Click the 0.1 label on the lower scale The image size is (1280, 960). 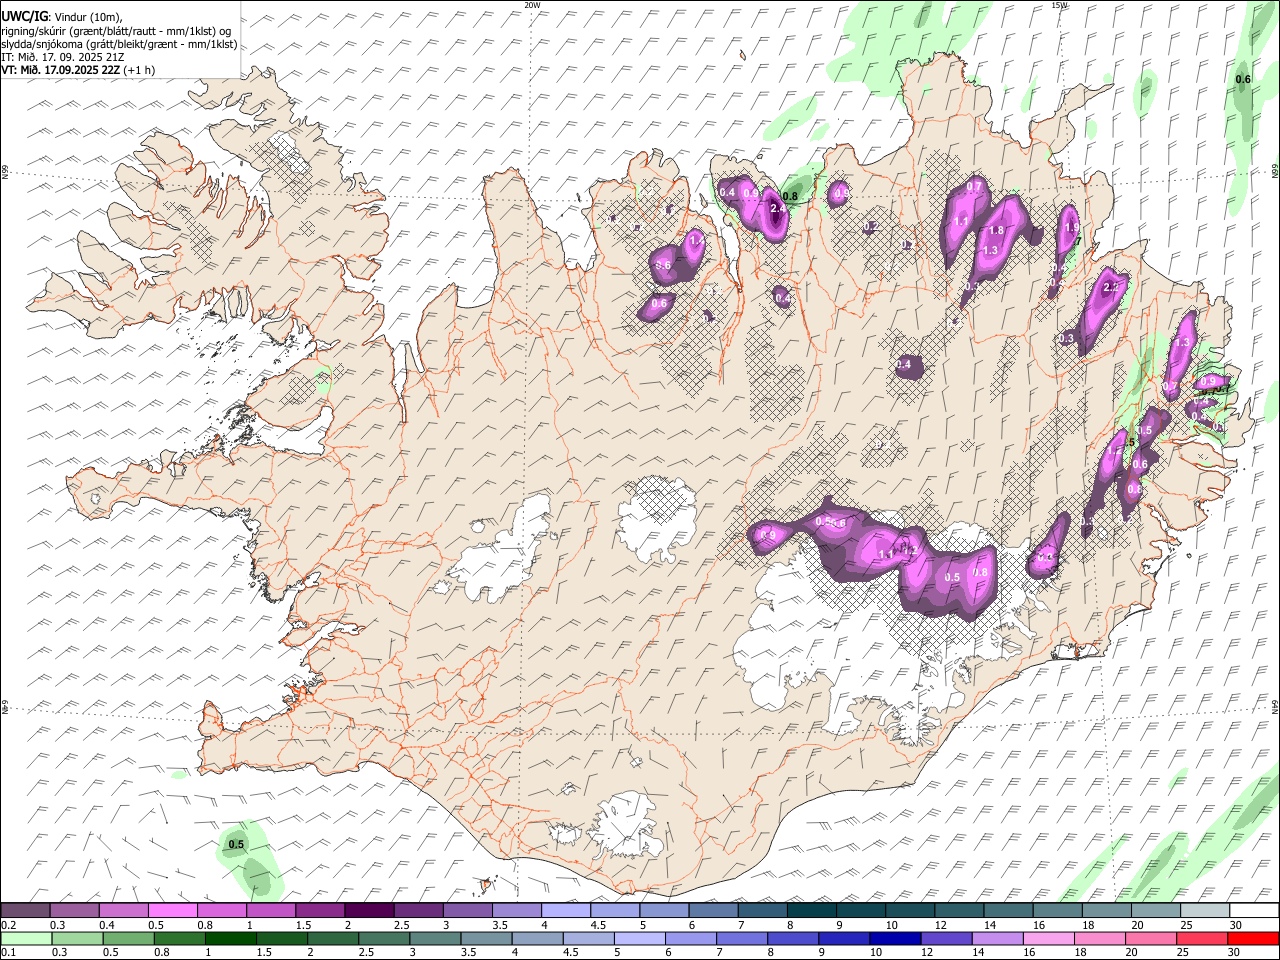tap(7, 952)
